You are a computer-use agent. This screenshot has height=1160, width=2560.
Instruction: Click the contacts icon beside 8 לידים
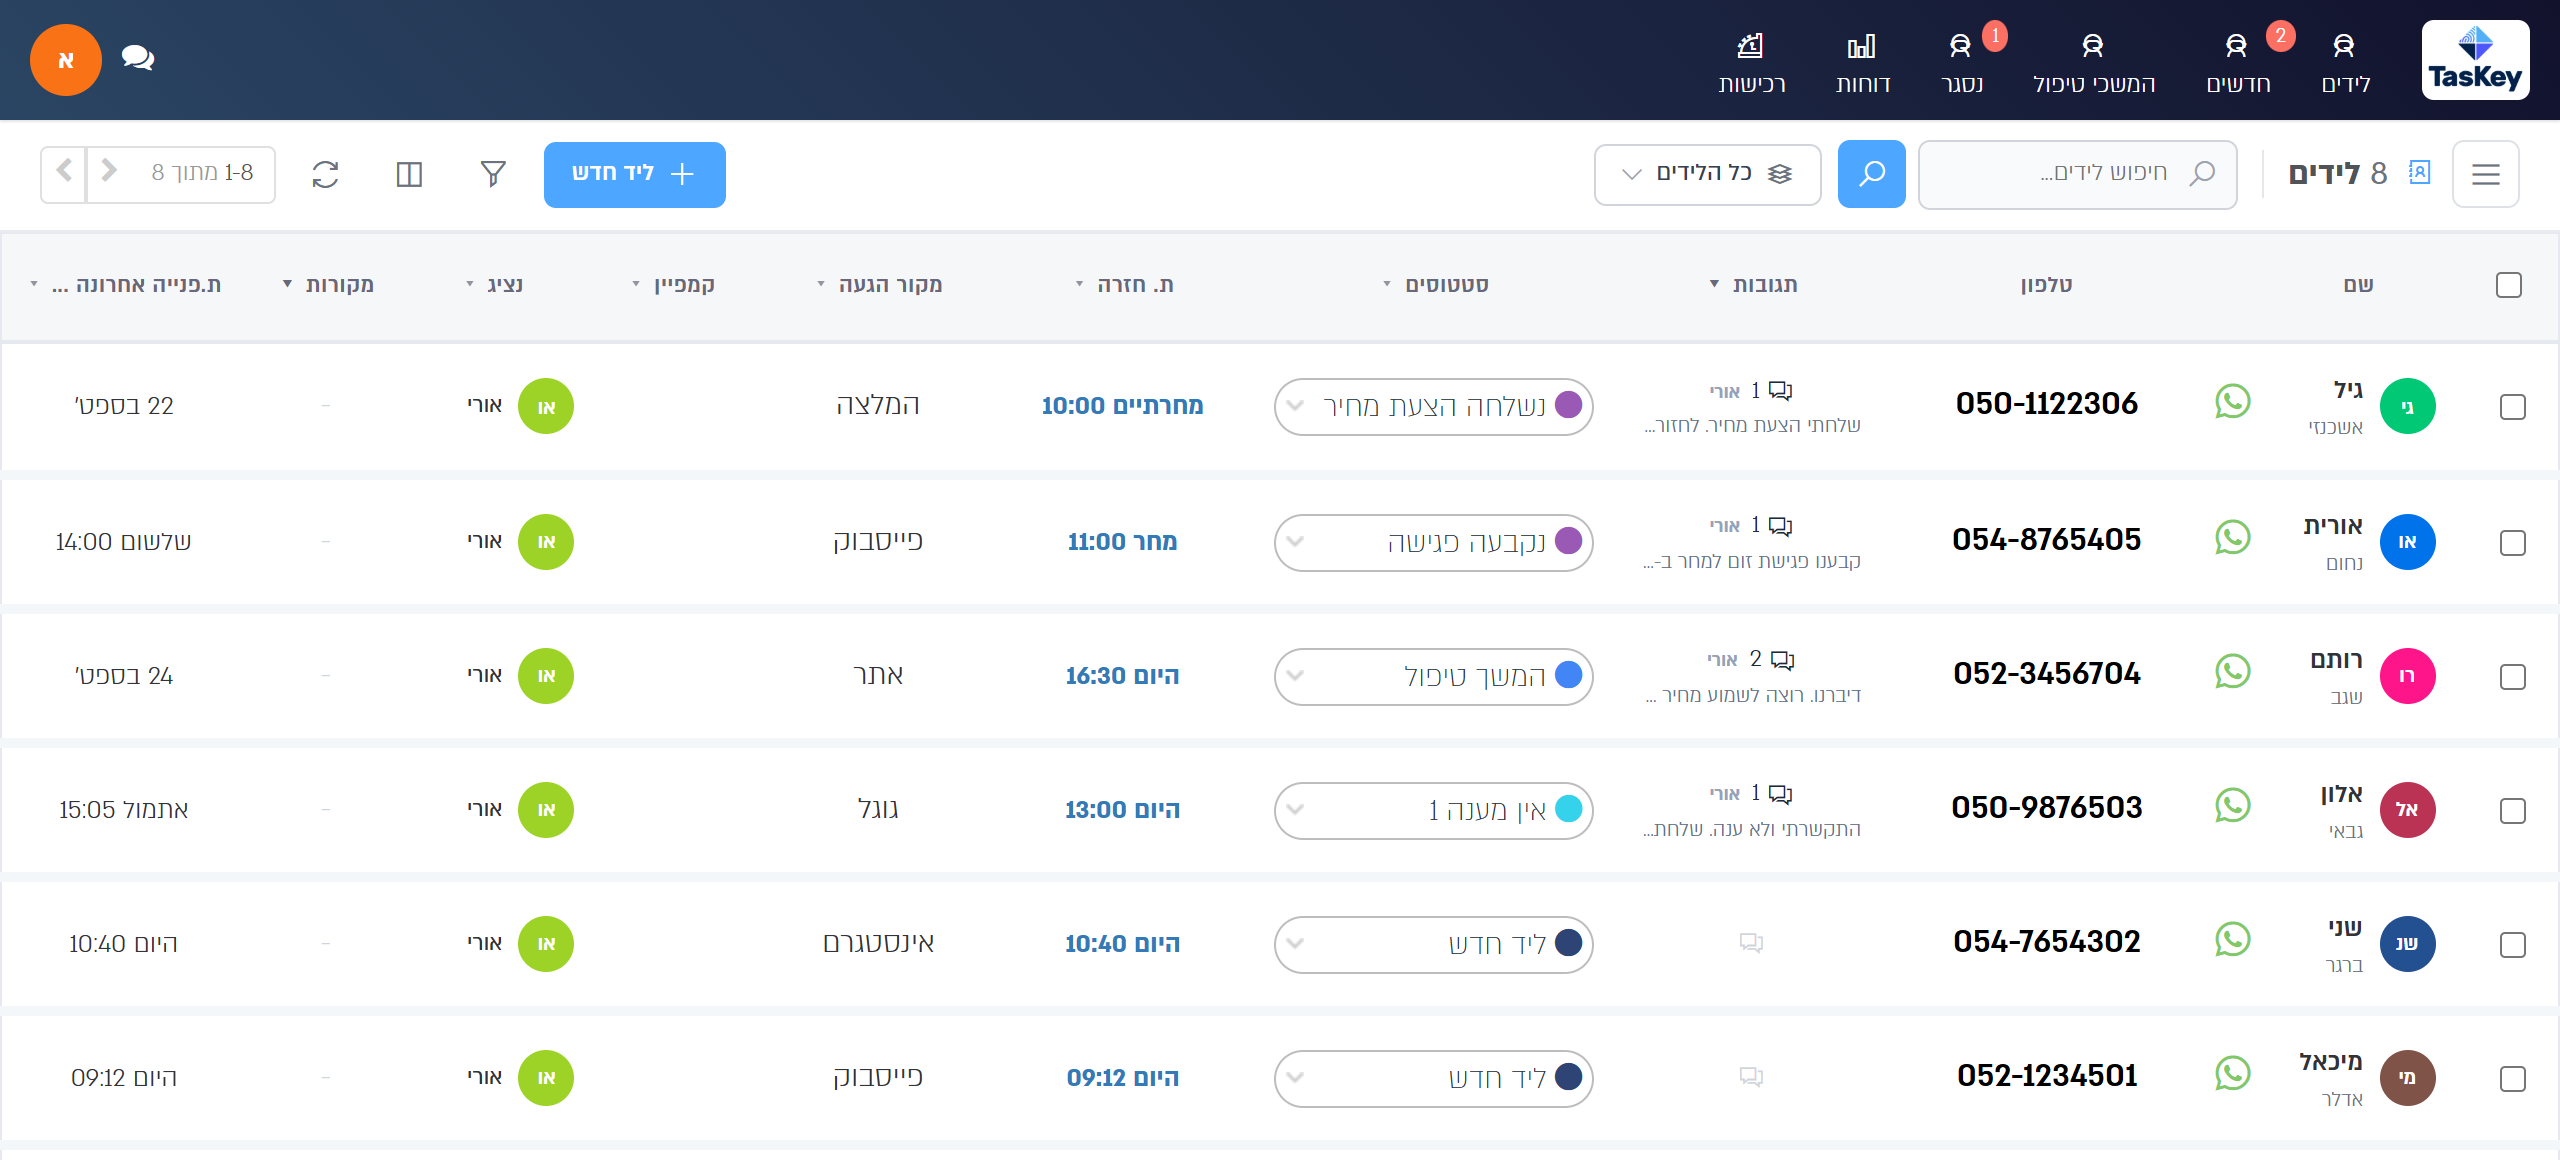2419,172
